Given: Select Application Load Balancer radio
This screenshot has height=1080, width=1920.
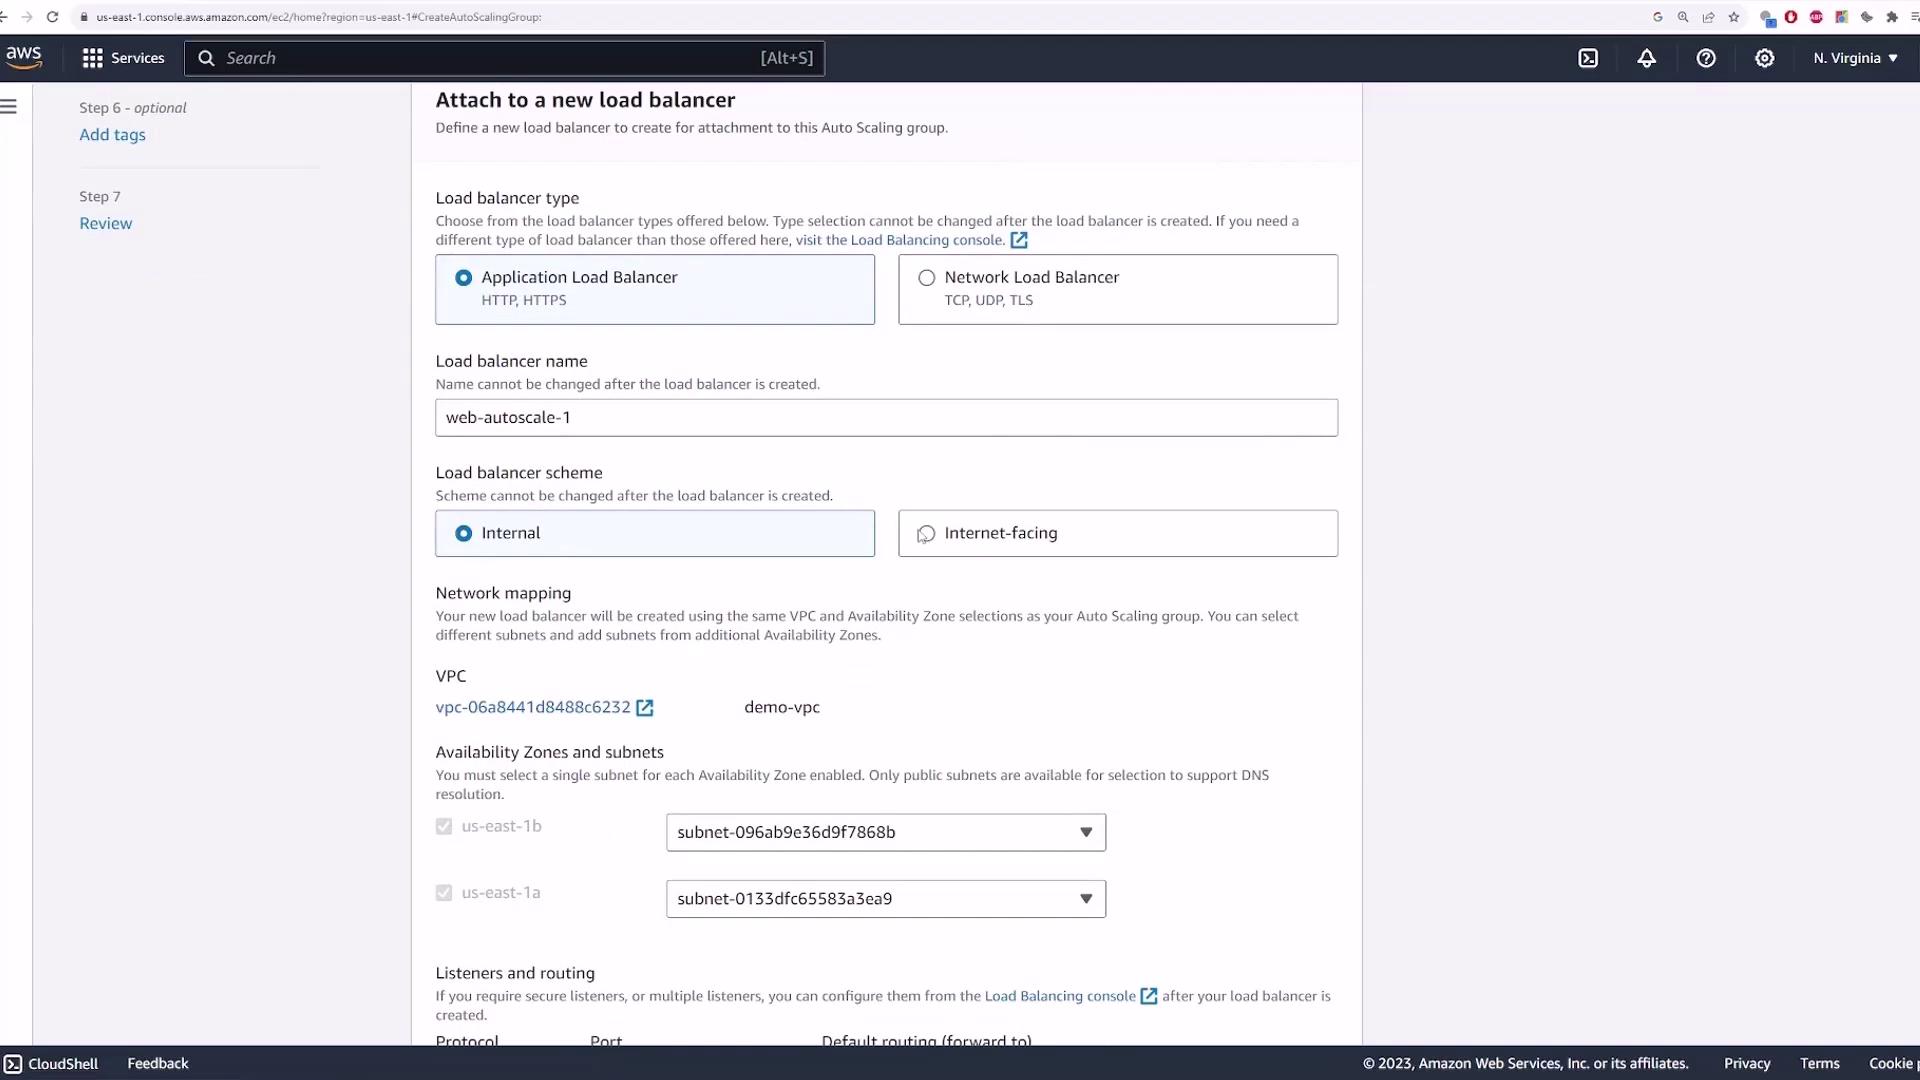Looking at the screenshot, I should tap(464, 278).
